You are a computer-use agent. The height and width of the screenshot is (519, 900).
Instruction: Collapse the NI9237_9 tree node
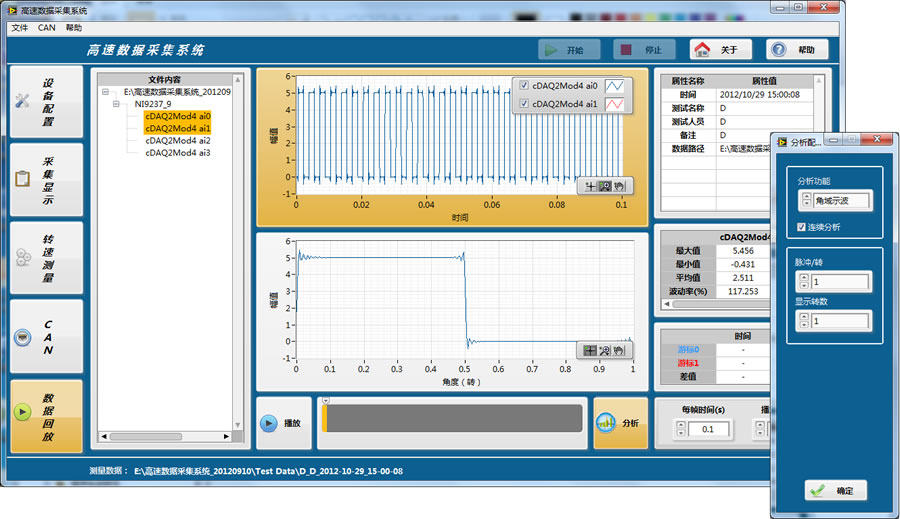click(116, 104)
